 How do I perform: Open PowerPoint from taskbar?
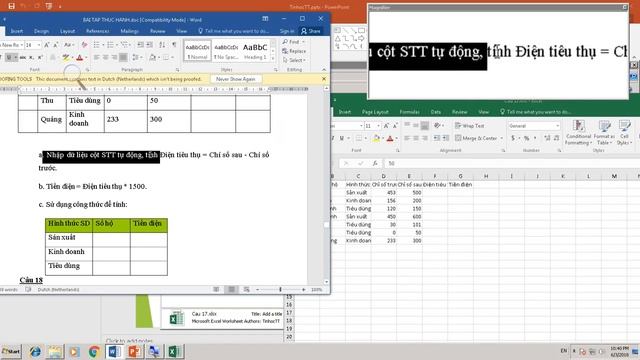pyautogui.click(x=134, y=351)
